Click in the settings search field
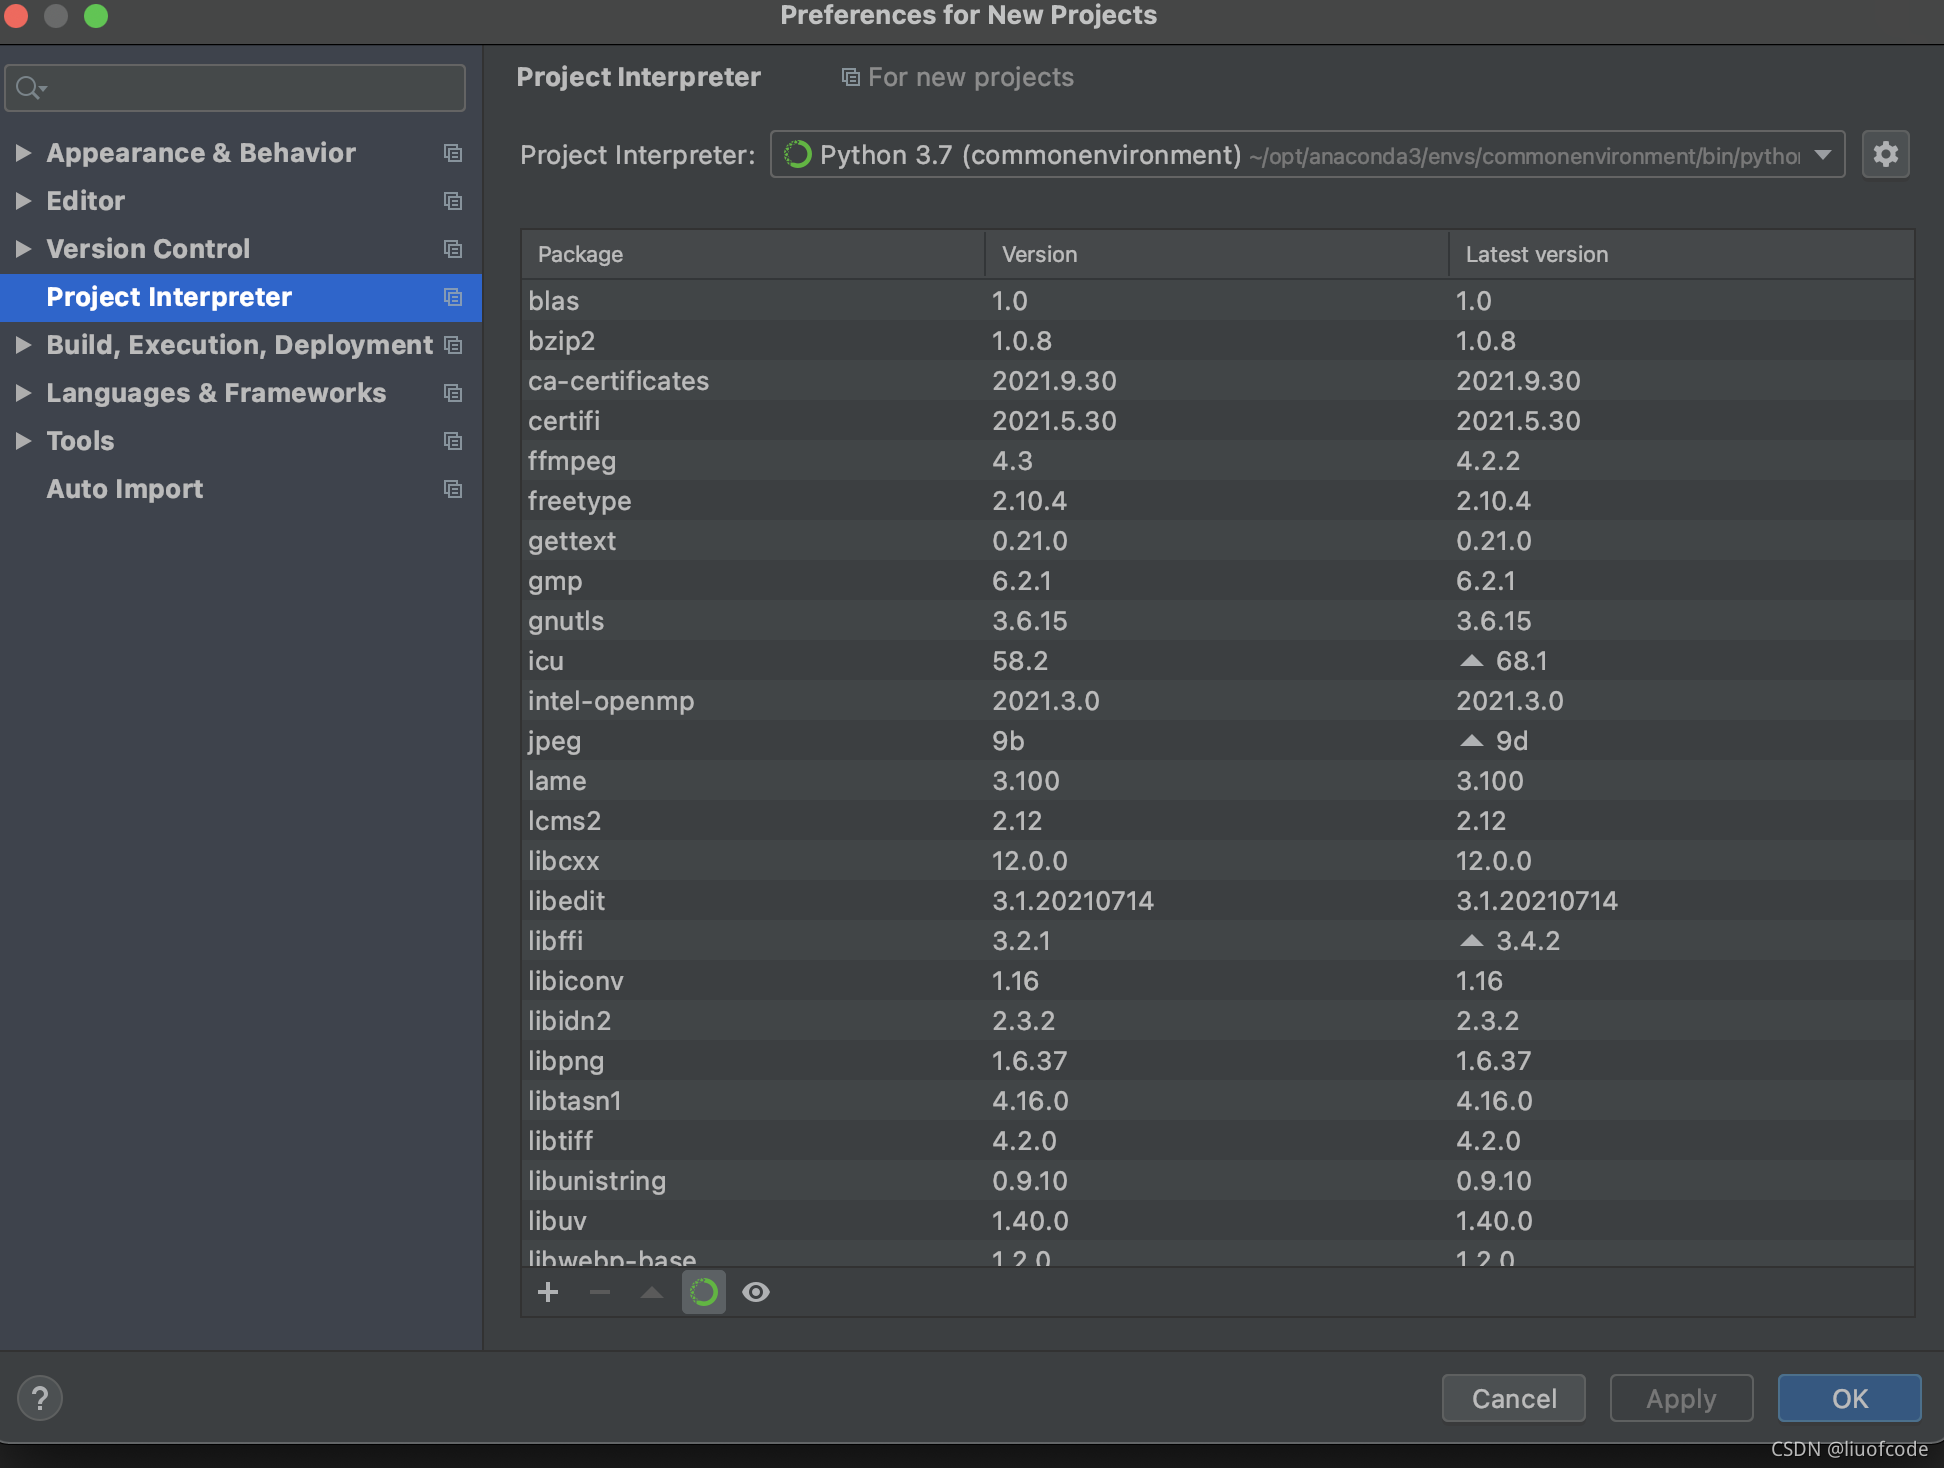The image size is (1944, 1468). [x=250, y=88]
